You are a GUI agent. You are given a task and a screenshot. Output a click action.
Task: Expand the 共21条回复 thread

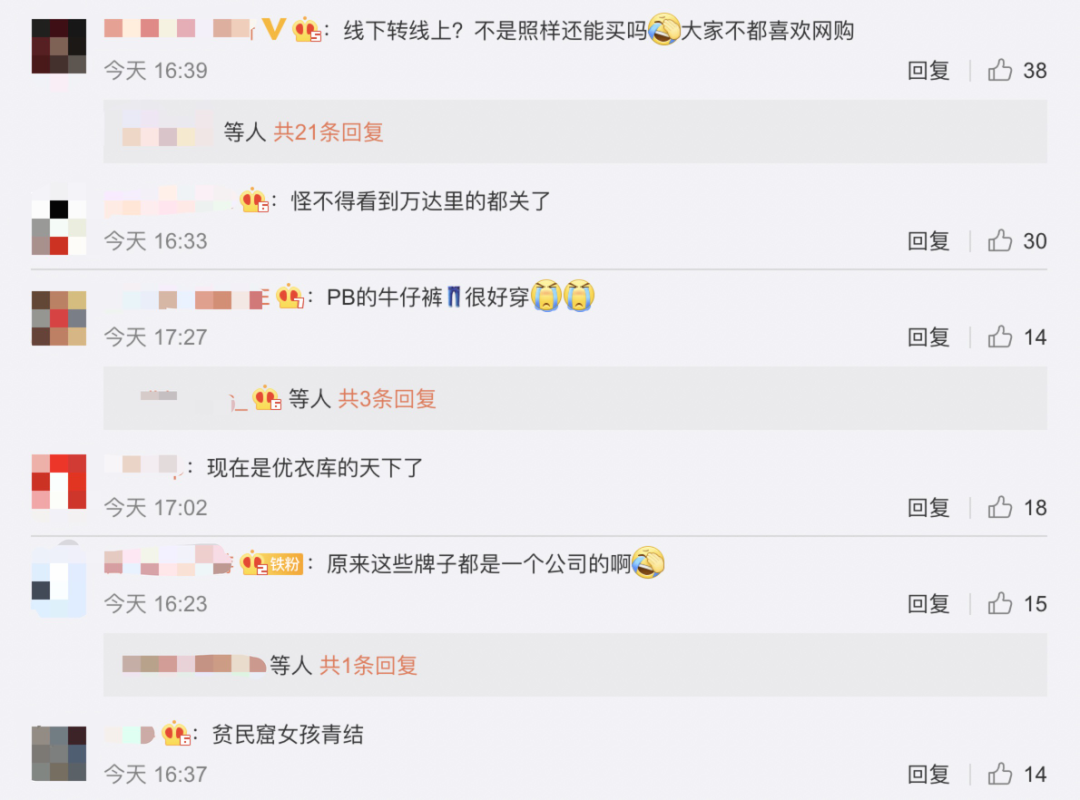click(x=328, y=132)
